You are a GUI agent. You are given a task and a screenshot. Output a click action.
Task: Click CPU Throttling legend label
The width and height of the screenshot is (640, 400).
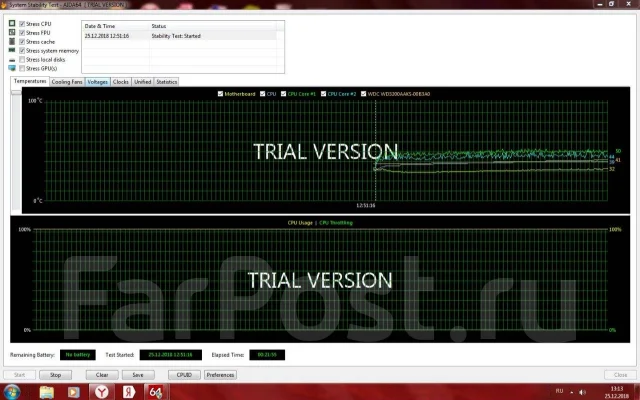[x=336, y=223]
